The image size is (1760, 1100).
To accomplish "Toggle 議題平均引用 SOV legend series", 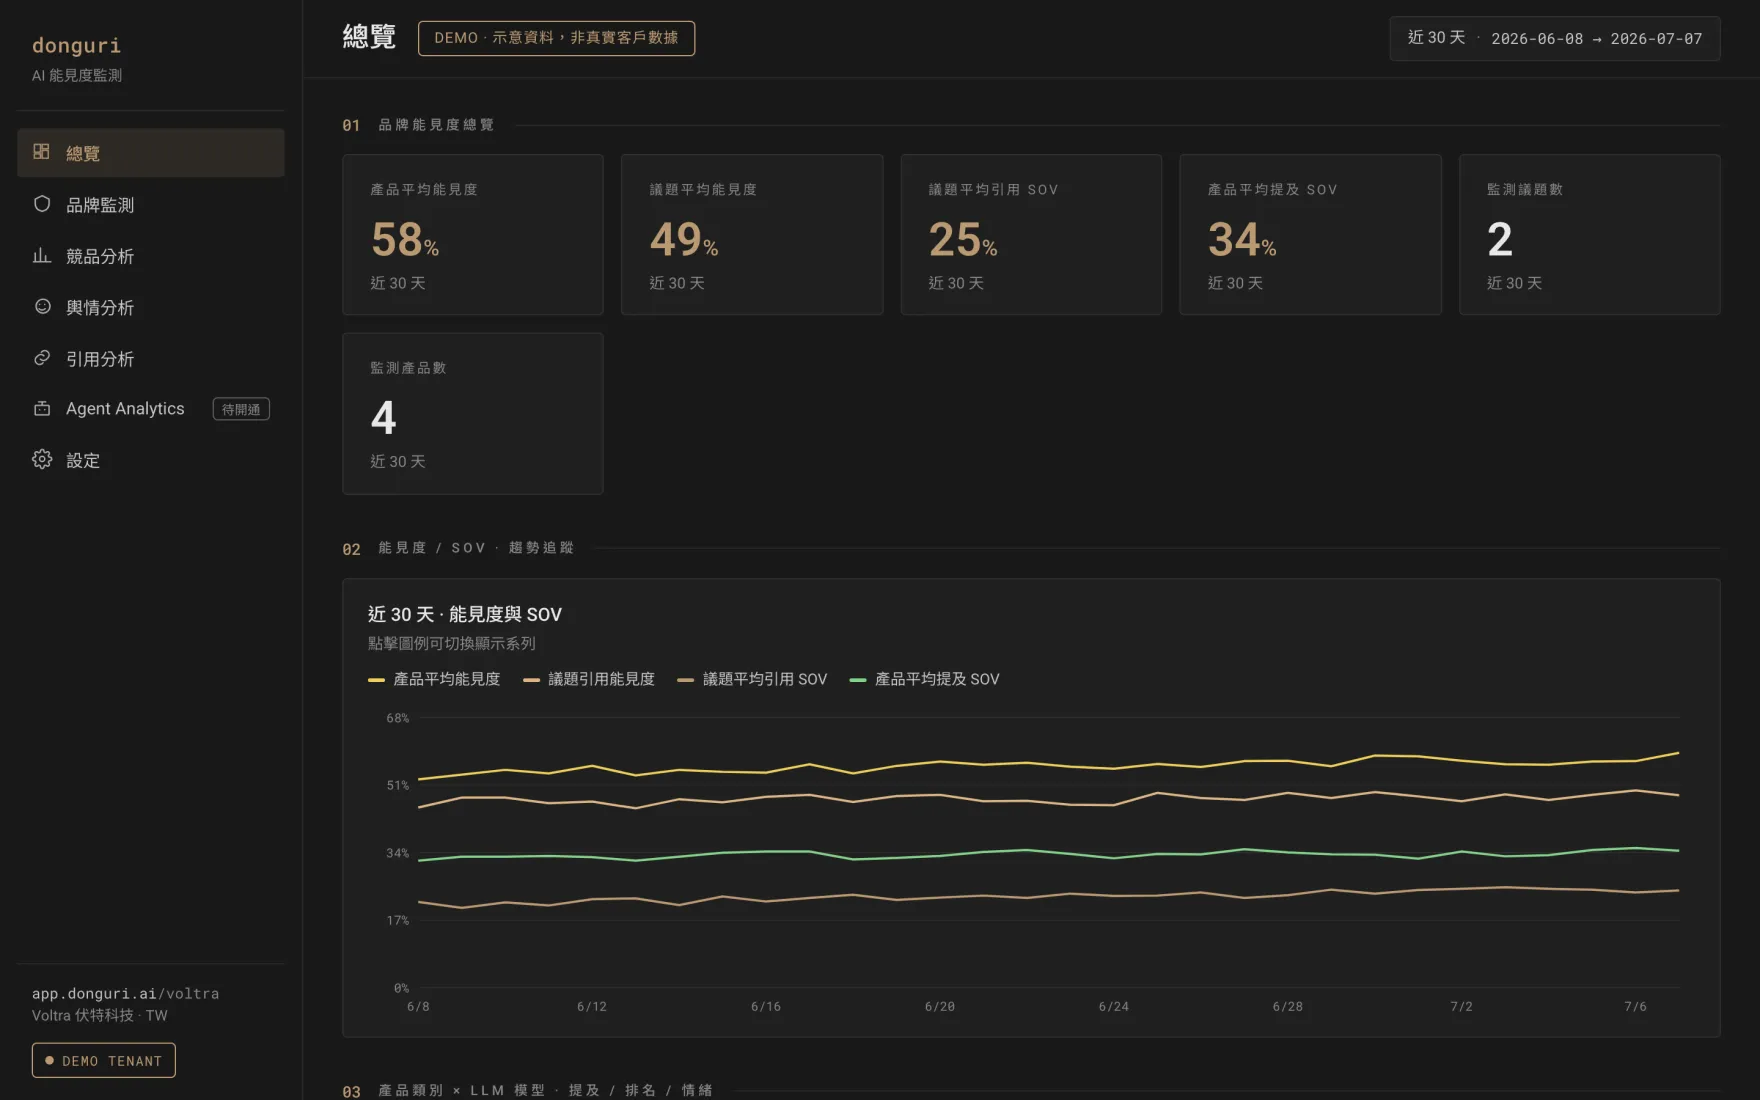I will 752,679.
